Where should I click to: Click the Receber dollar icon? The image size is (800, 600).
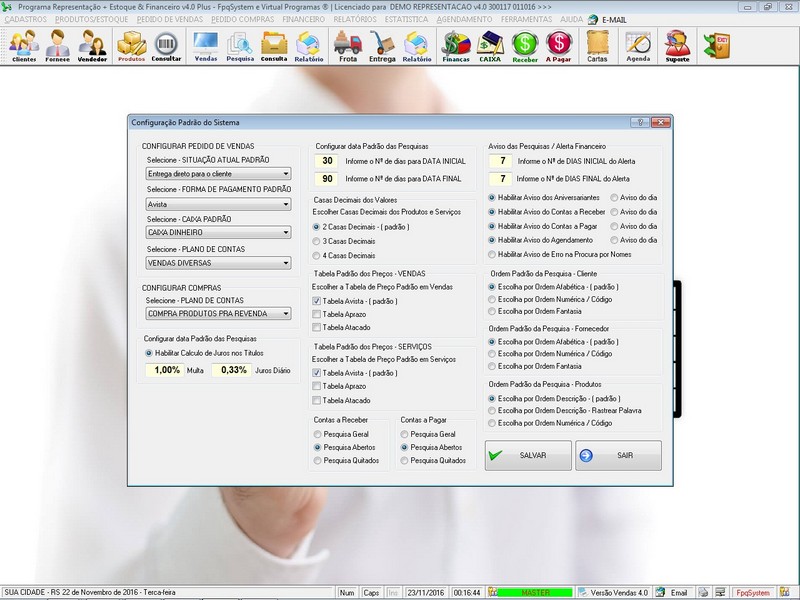pyautogui.click(x=524, y=45)
